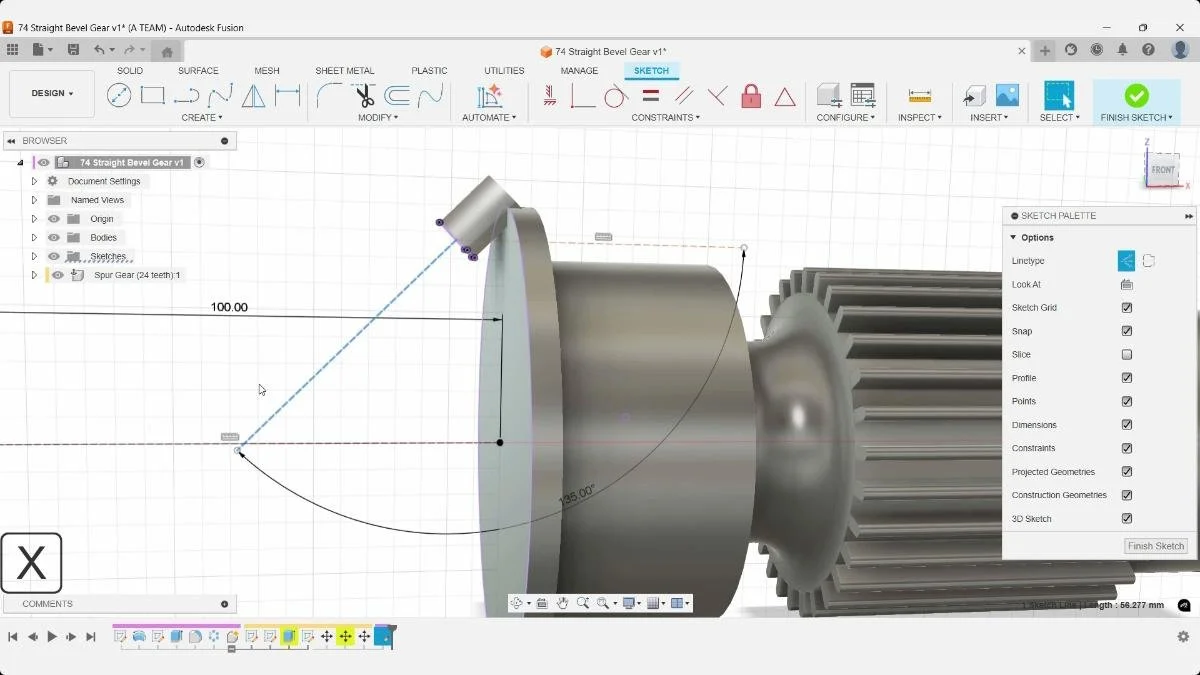The height and width of the screenshot is (675, 1200).
Task: Select the Trim scissors tool
Action: click(364, 96)
